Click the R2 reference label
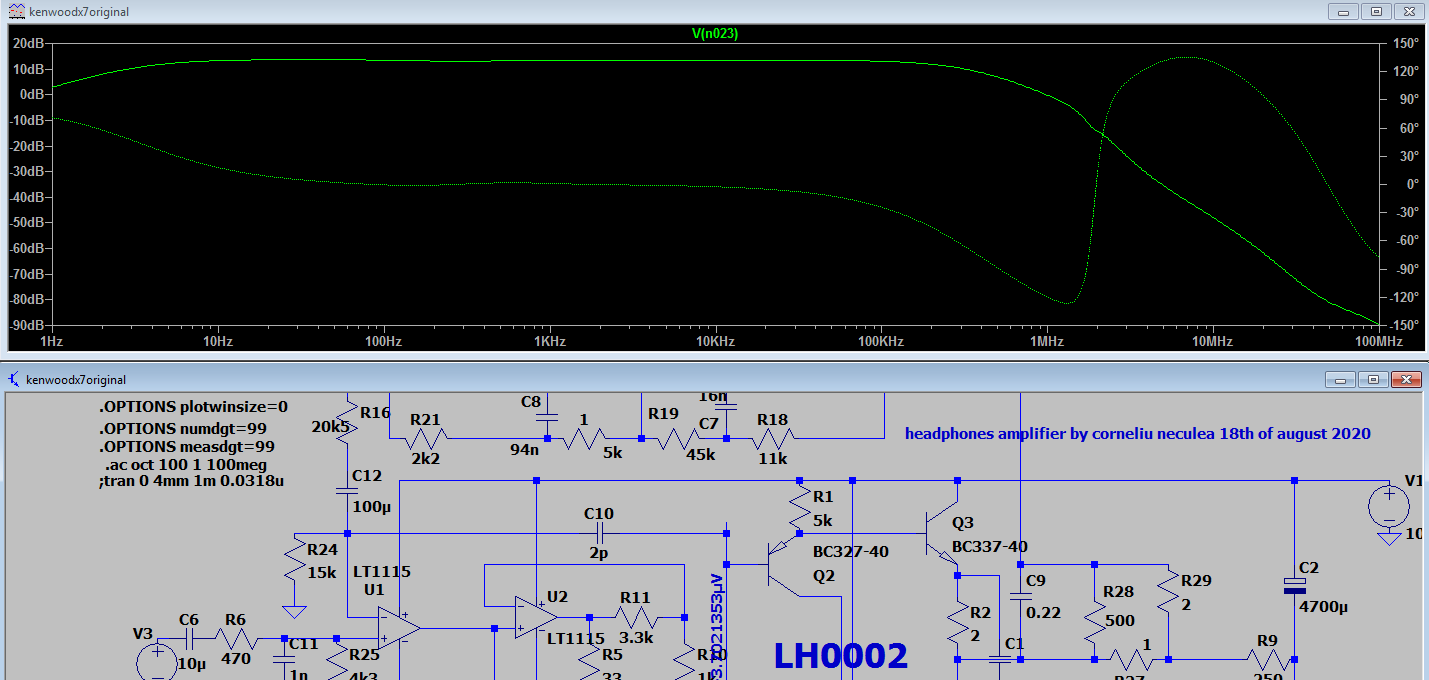The width and height of the screenshot is (1429, 680). point(980,613)
